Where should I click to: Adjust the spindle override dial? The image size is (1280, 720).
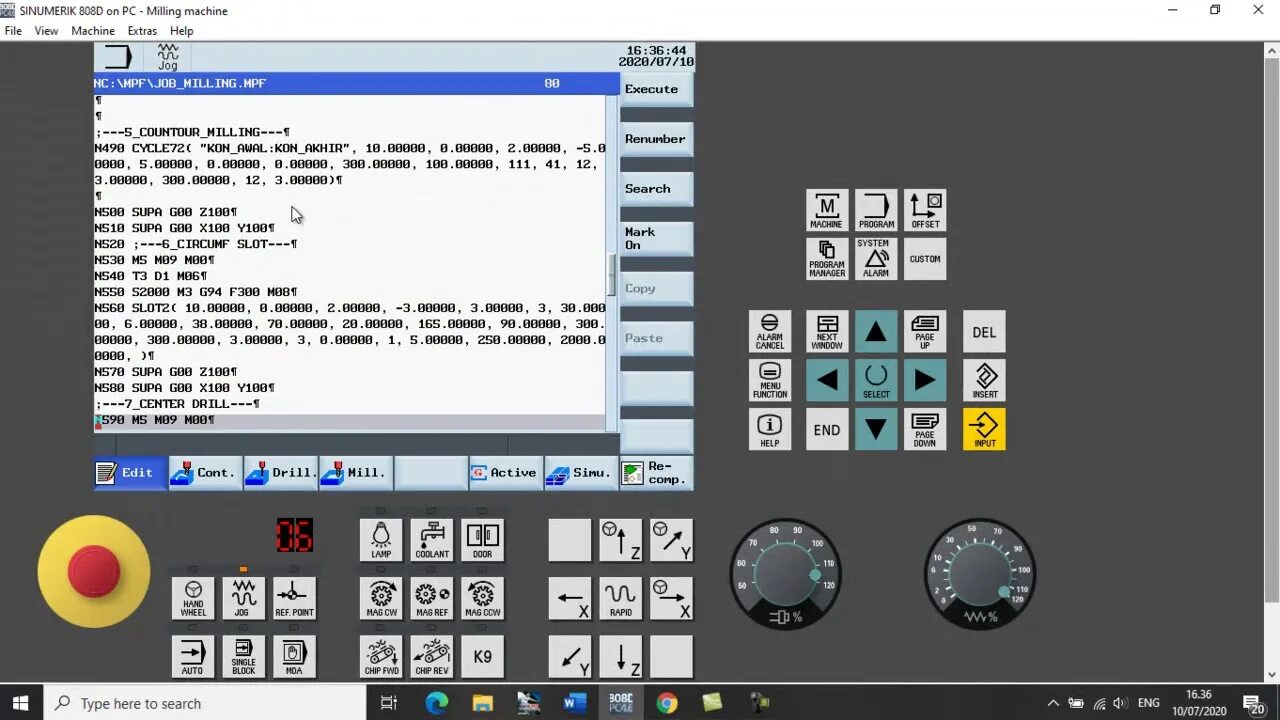[785, 573]
